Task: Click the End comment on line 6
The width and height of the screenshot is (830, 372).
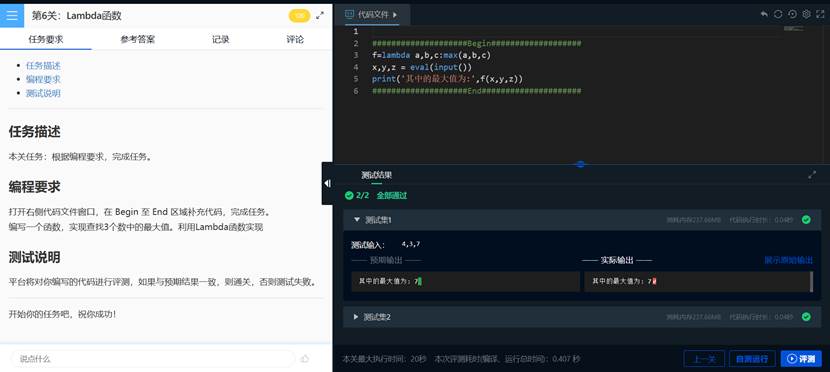Action: 476,91
